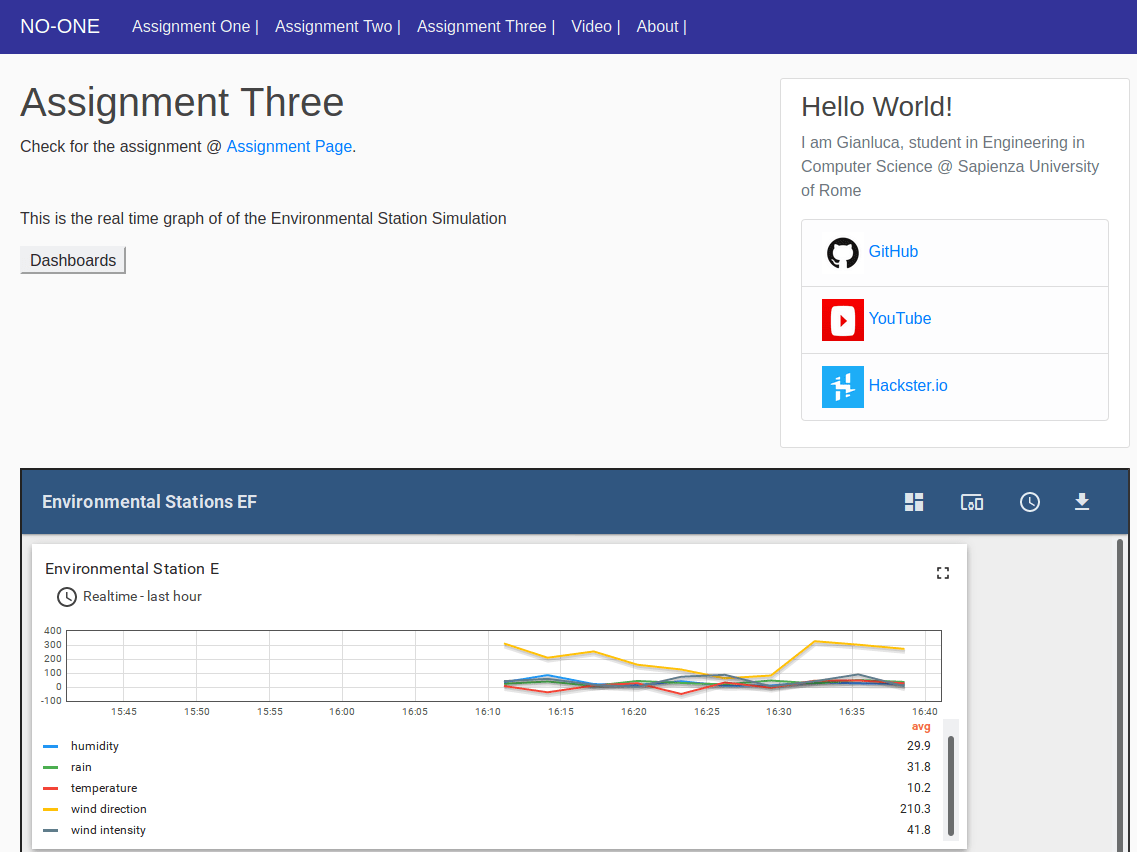Click the Hackster.io logo icon
The image size is (1137, 852).
[x=843, y=386]
